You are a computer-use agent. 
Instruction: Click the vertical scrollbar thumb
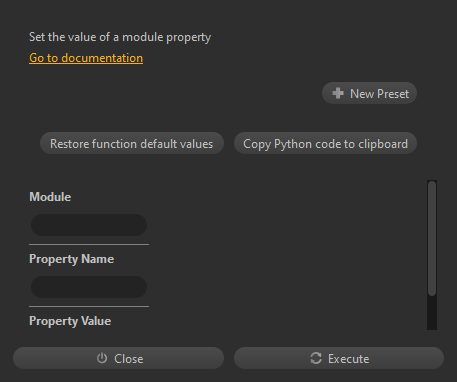(x=432, y=238)
